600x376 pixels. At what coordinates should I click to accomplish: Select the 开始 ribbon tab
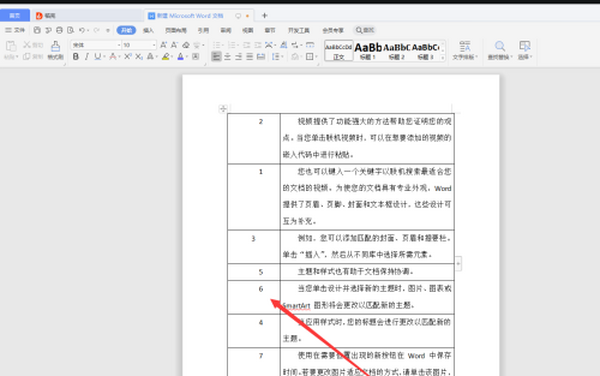tap(126, 30)
